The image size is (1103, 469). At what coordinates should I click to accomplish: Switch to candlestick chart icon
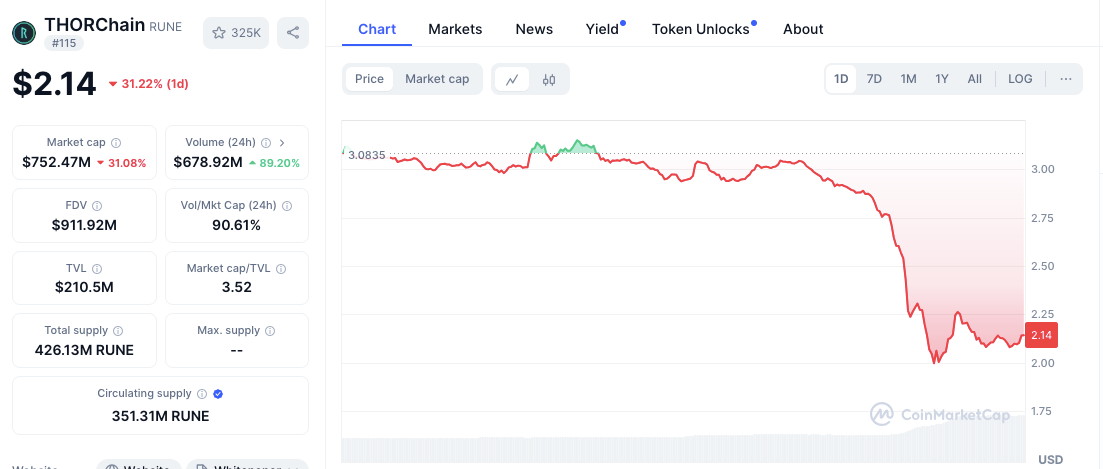click(x=549, y=79)
